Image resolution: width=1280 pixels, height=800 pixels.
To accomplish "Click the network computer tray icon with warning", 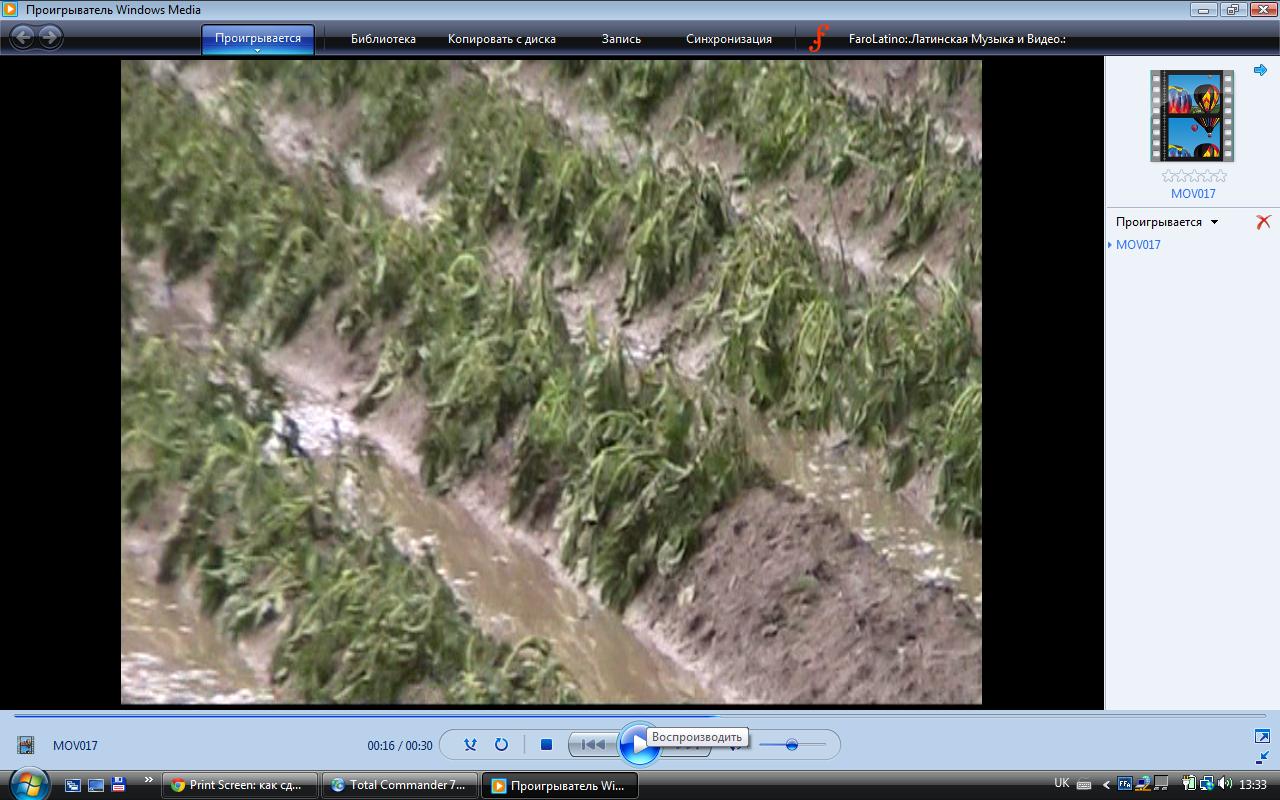I will 1142,784.
